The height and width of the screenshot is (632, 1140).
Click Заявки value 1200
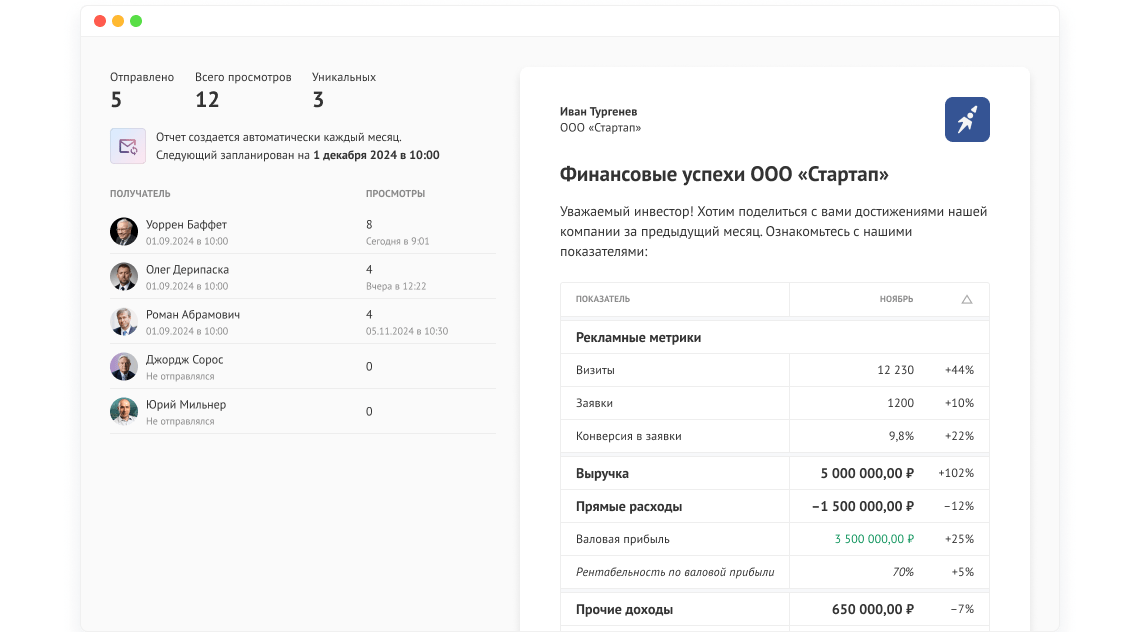(901, 403)
